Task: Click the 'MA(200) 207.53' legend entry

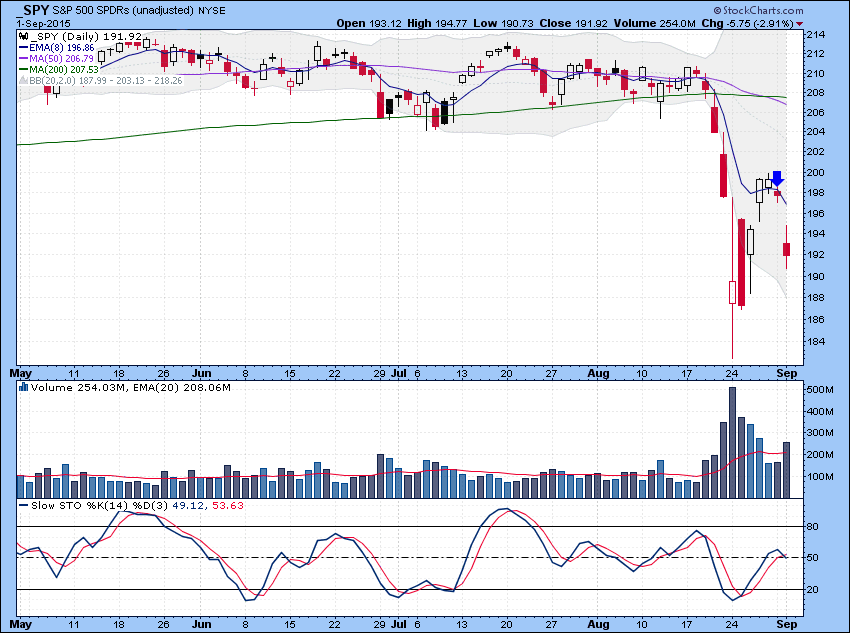Action: pyautogui.click(x=64, y=69)
